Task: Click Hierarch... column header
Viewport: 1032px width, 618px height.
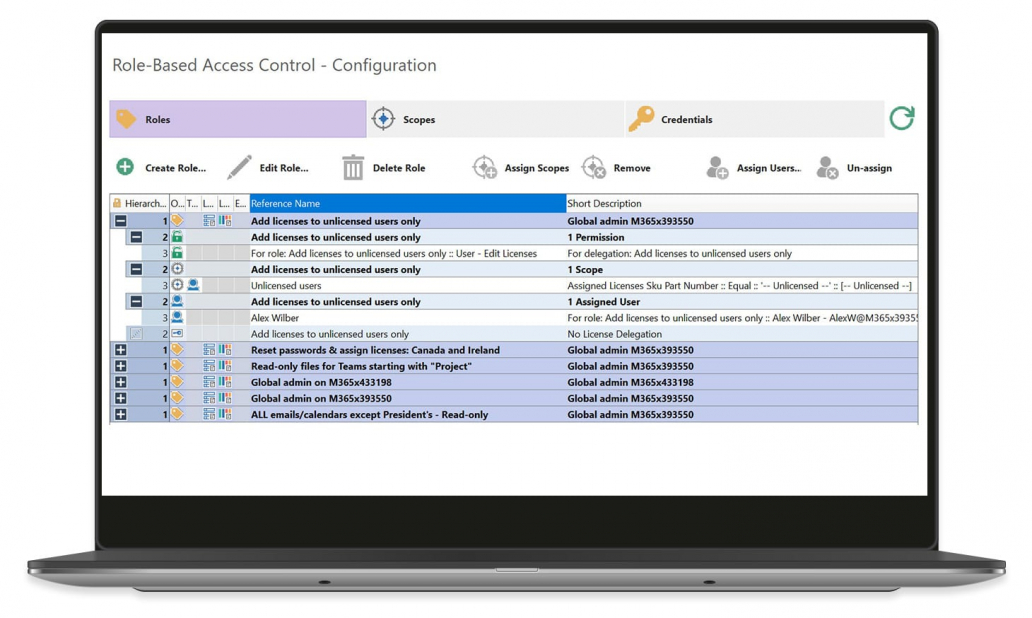Action: coord(140,203)
